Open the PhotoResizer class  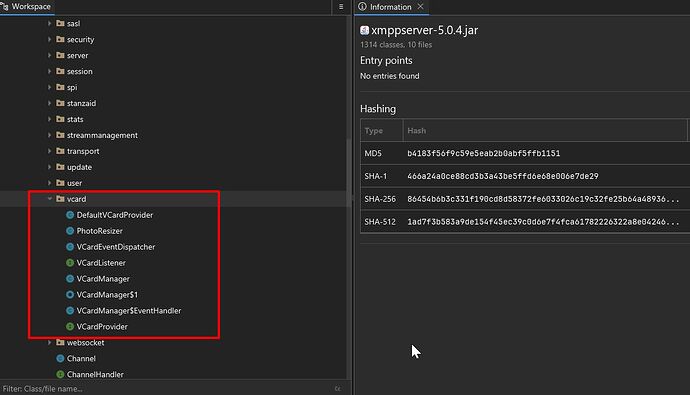point(99,230)
